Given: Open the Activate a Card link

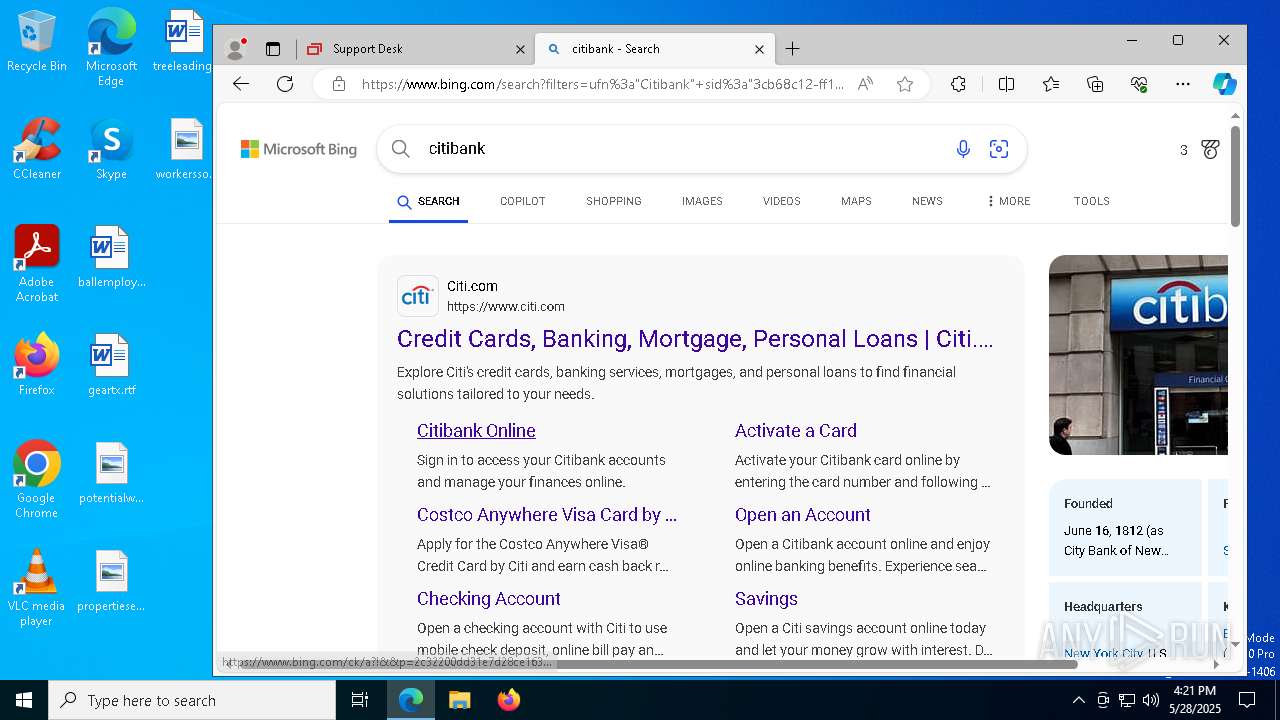Looking at the screenshot, I should [796, 431].
